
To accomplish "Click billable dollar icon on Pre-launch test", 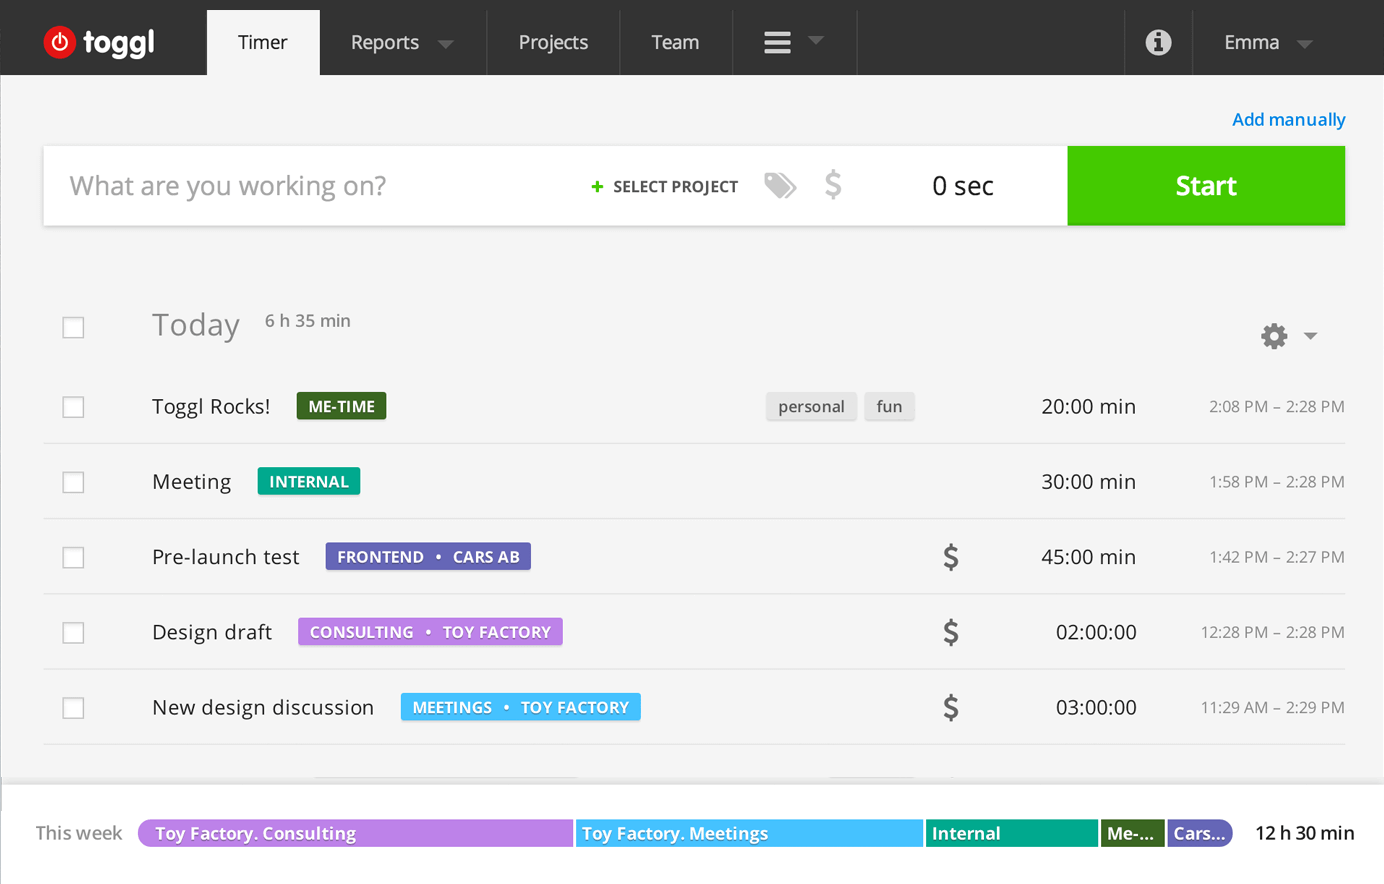I will click(951, 557).
